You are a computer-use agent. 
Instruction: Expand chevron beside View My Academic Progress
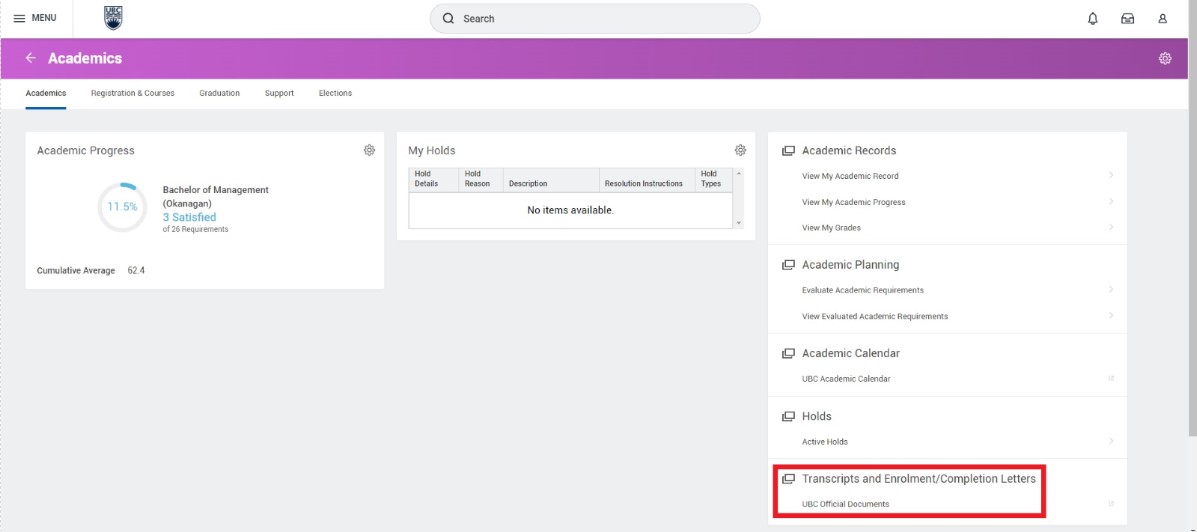tap(1112, 202)
